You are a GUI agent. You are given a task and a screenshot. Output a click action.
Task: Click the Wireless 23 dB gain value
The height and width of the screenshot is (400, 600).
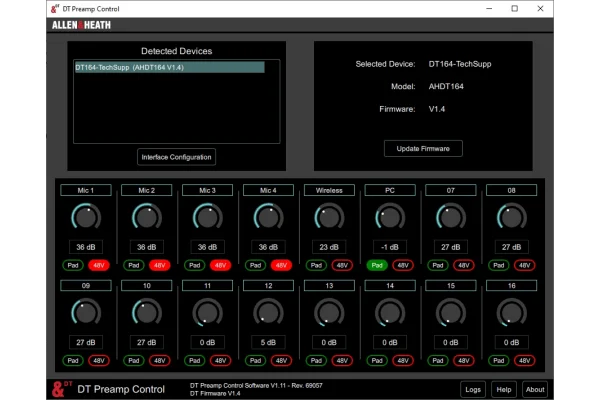(x=329, y=247)
